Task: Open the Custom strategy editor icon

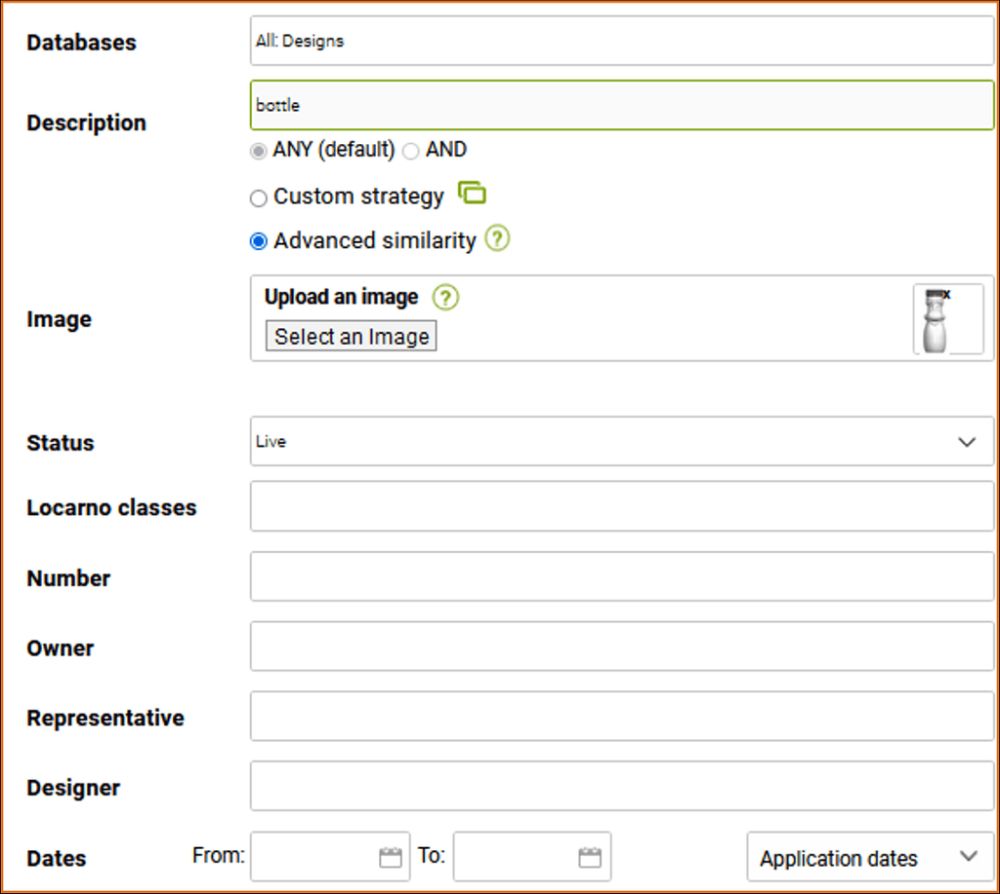Action: (x=472, y=193)
